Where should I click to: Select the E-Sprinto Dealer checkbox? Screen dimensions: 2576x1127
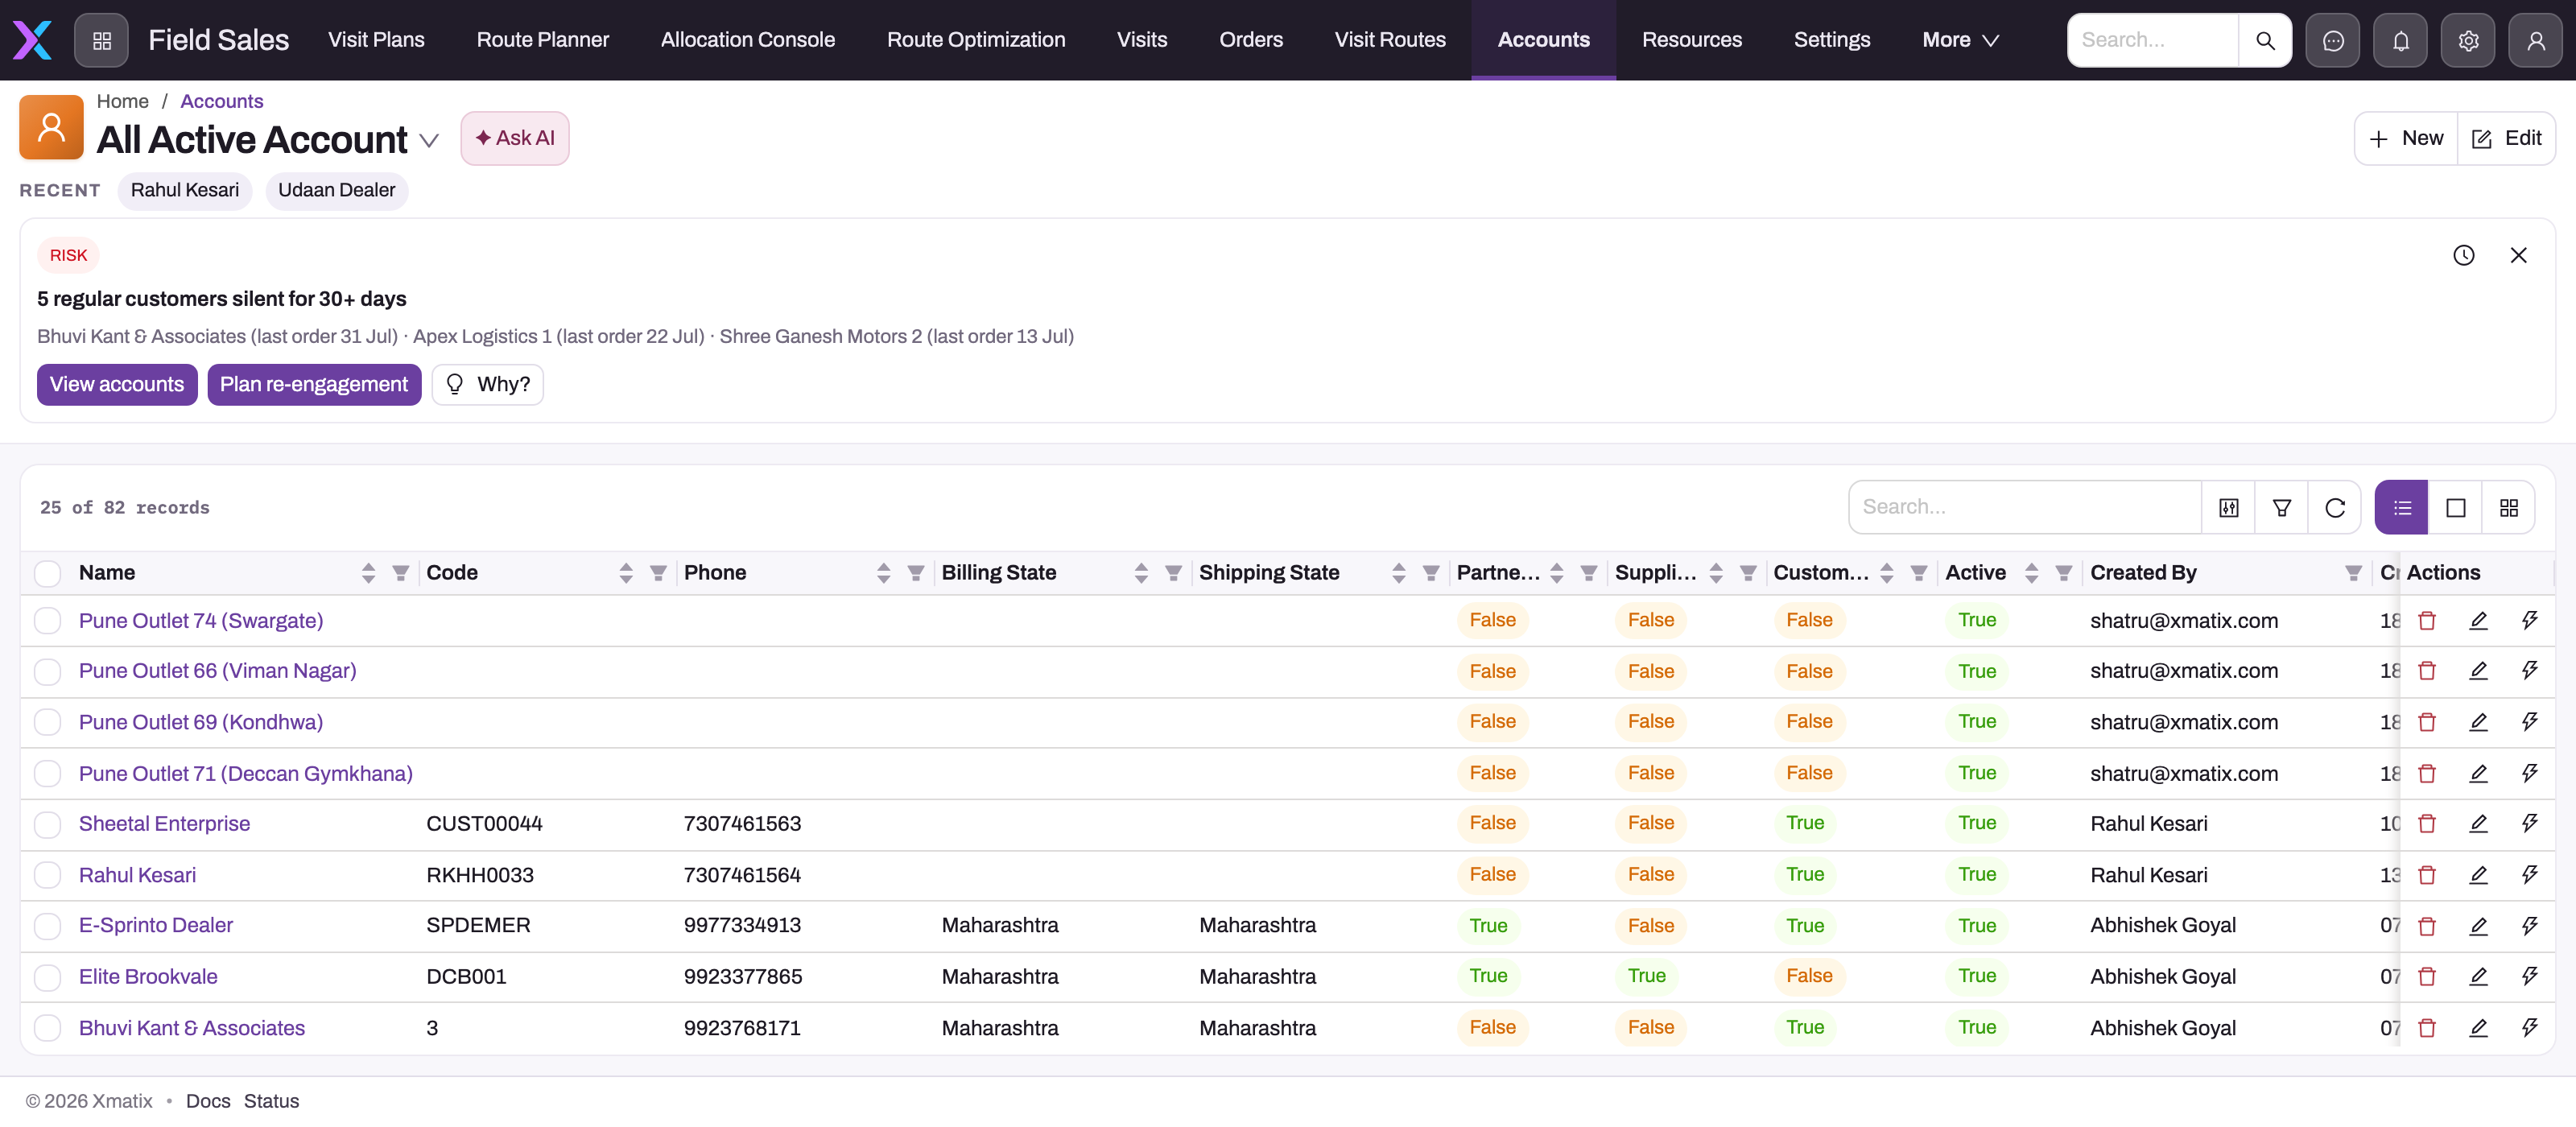[x=47, y=926]
